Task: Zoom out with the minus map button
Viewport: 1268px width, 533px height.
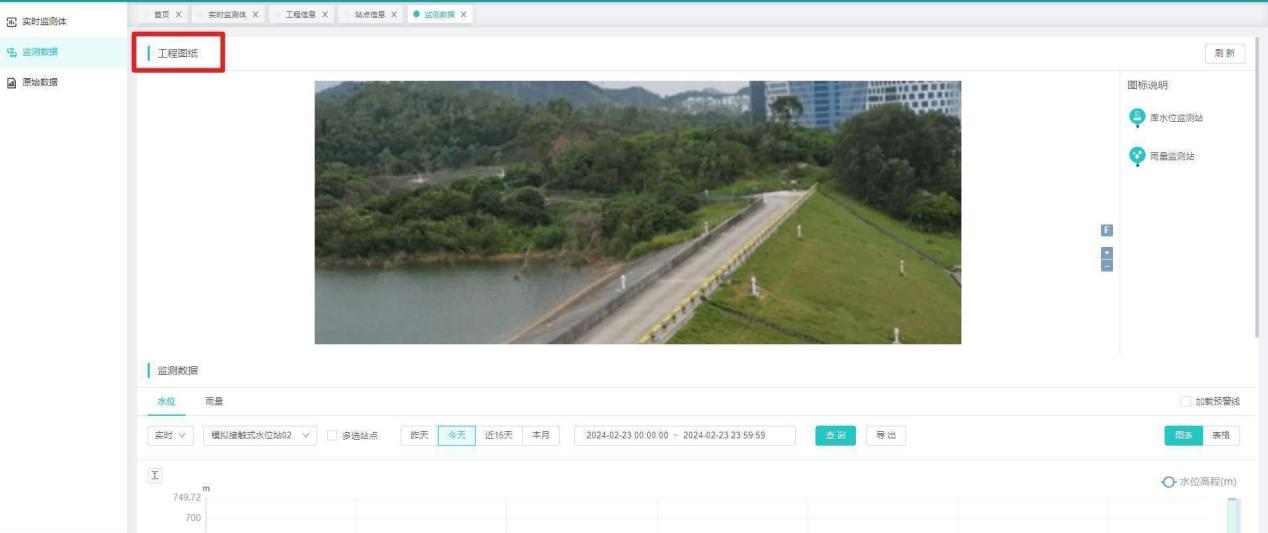Action: click(x=1106, y=265)
